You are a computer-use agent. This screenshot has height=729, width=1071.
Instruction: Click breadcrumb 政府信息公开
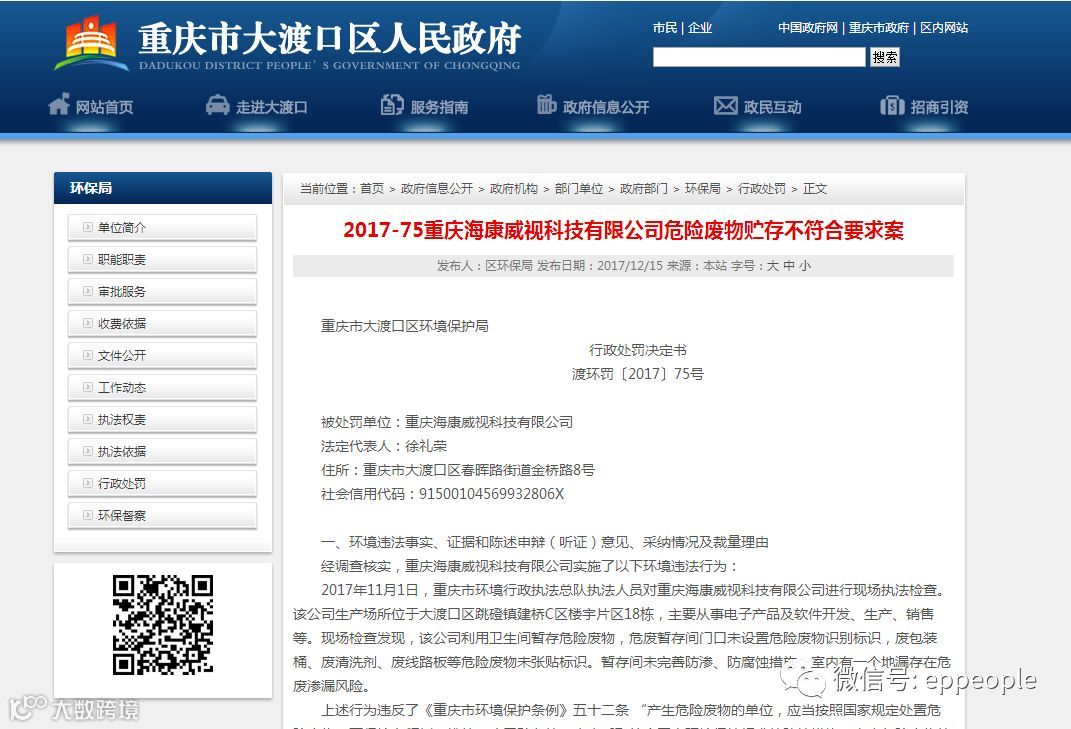[x=436, y=189]
